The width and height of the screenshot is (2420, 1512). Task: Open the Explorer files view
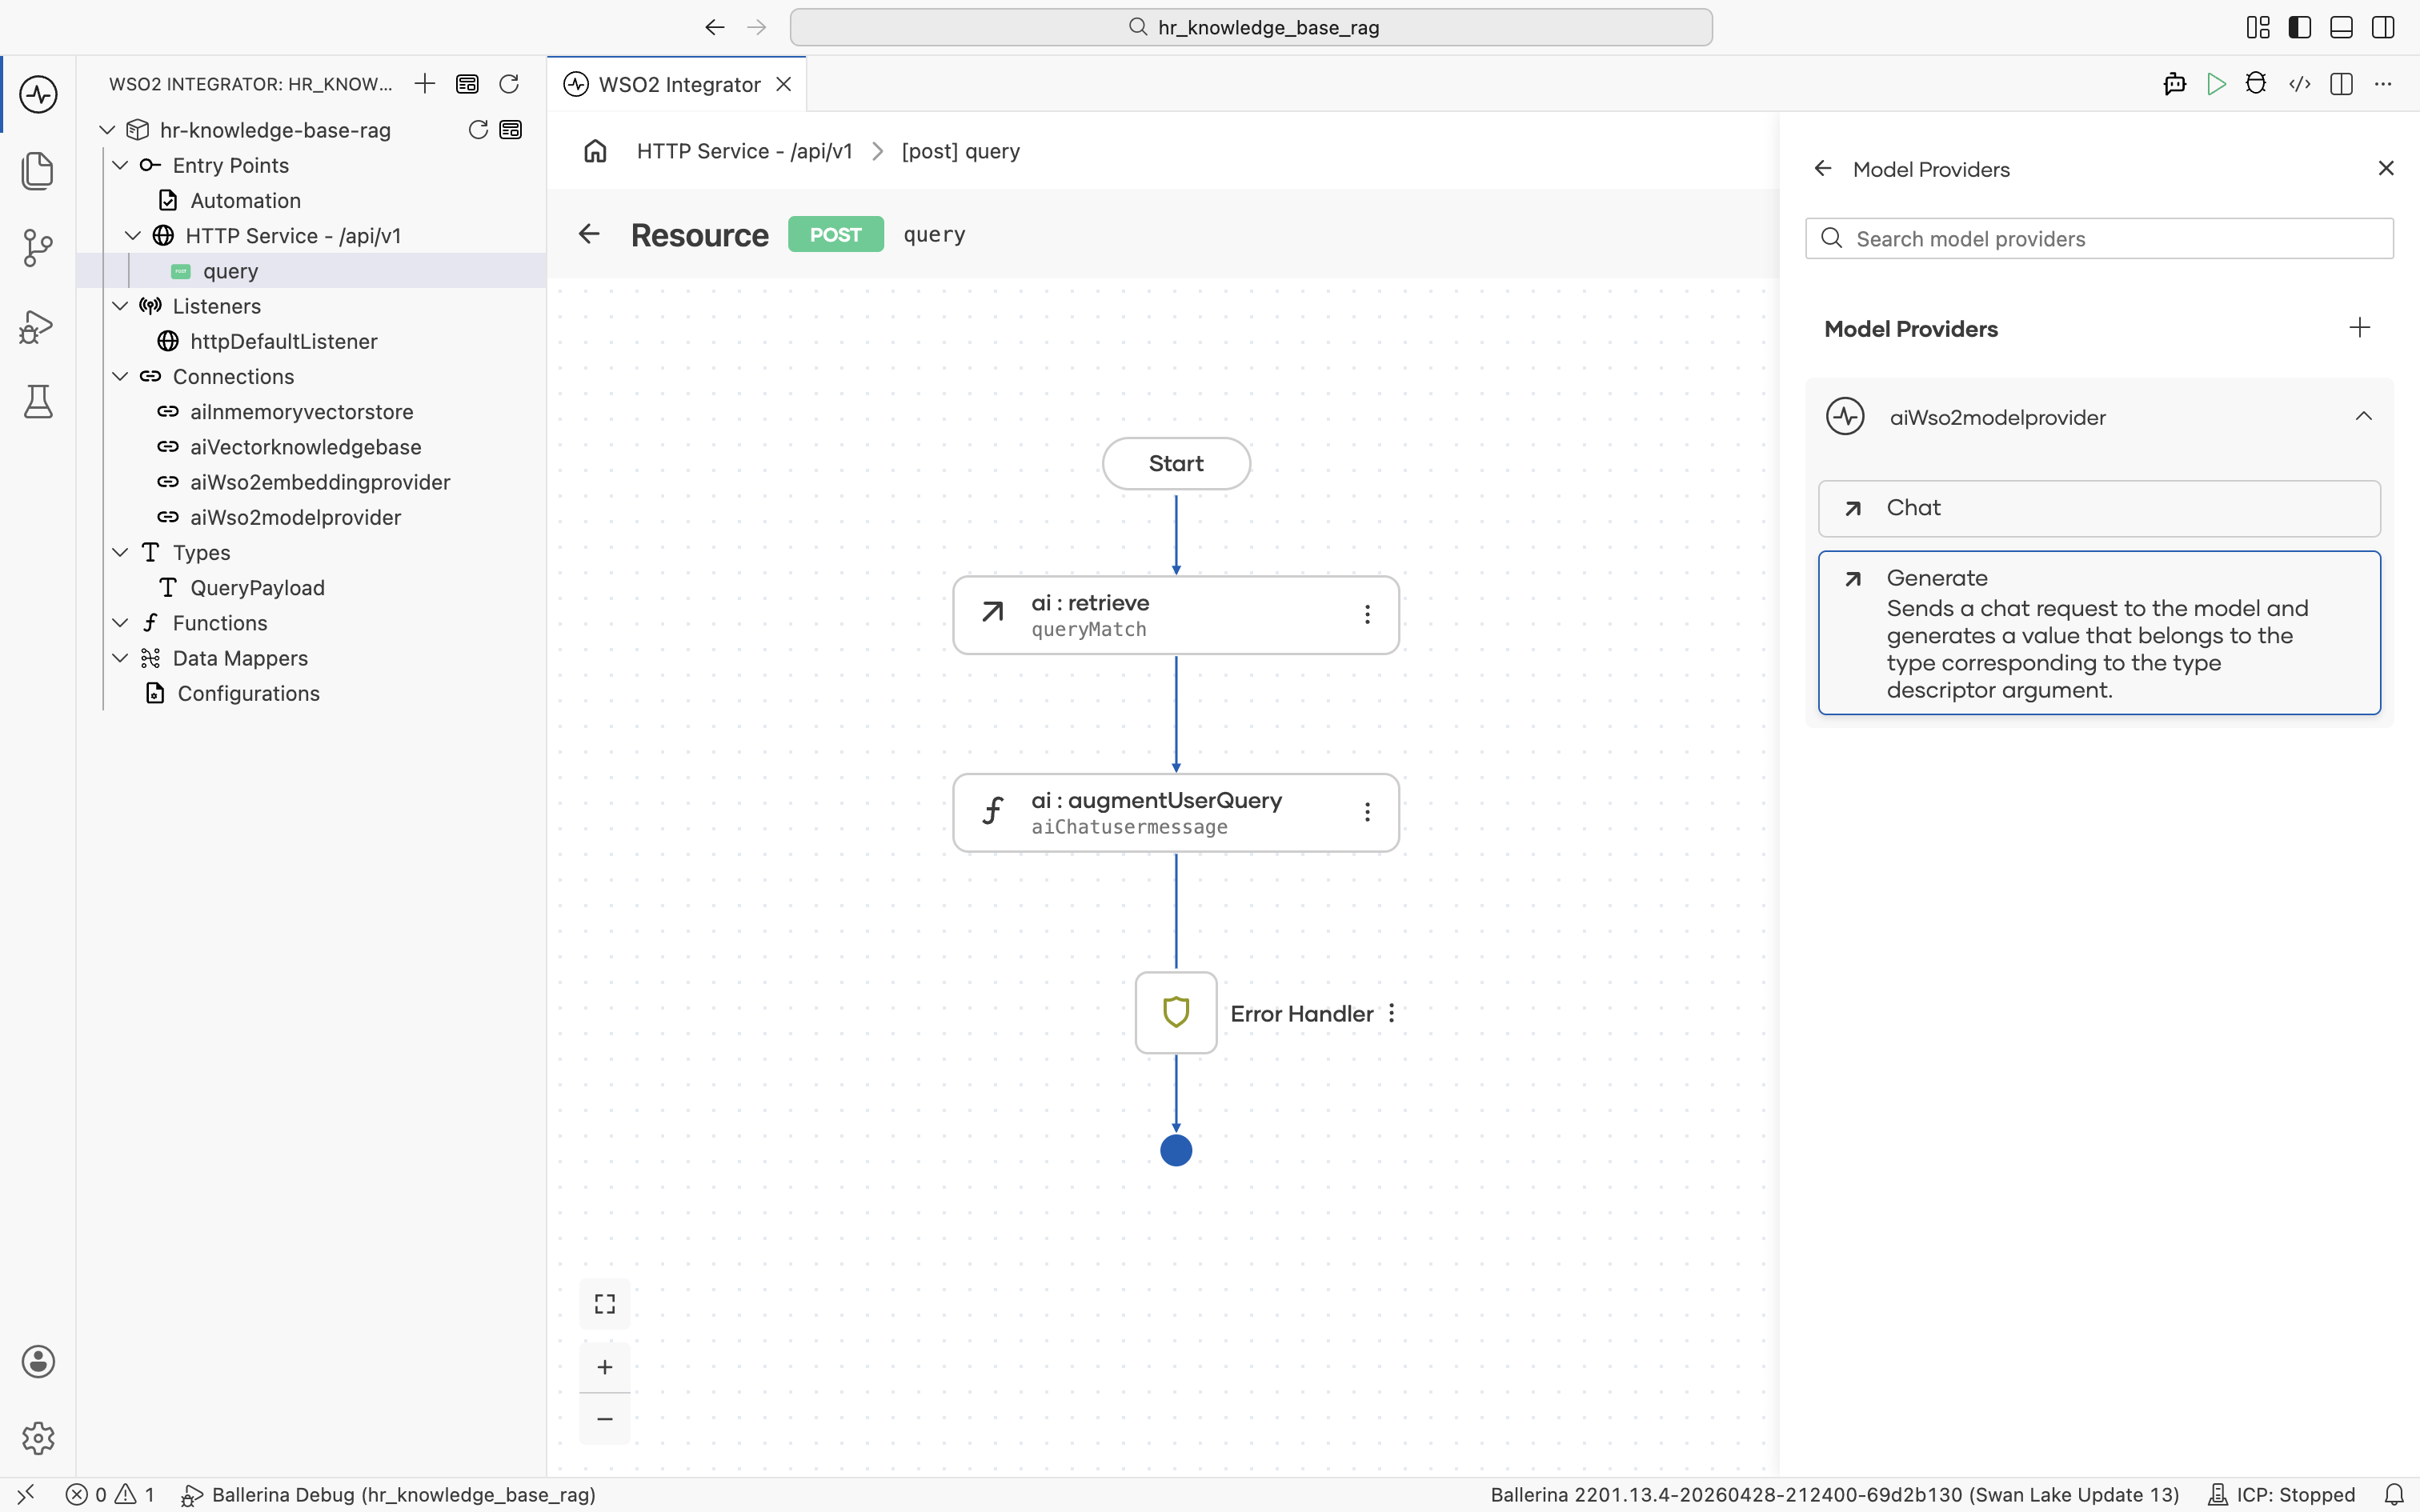38,171
